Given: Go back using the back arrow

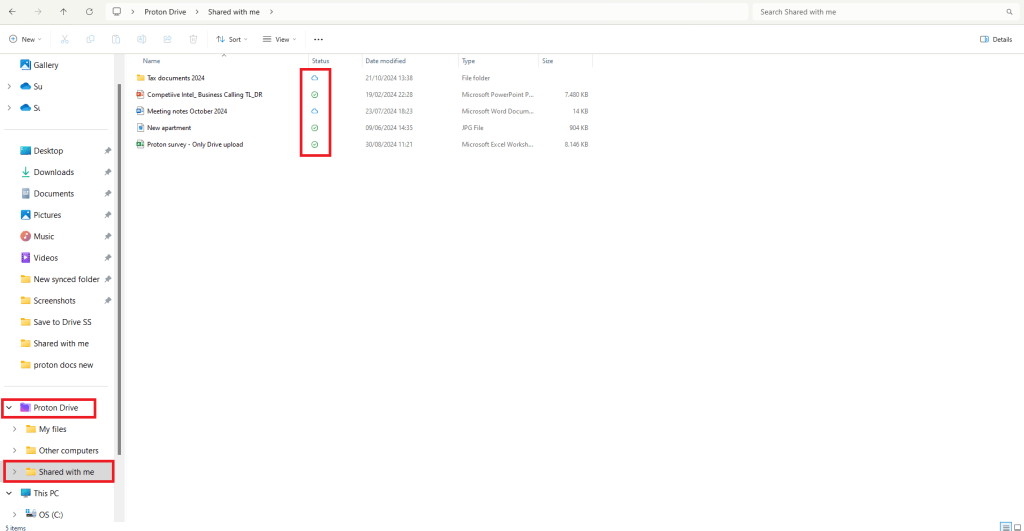Looking at the screenshot, I should (12, 12).
